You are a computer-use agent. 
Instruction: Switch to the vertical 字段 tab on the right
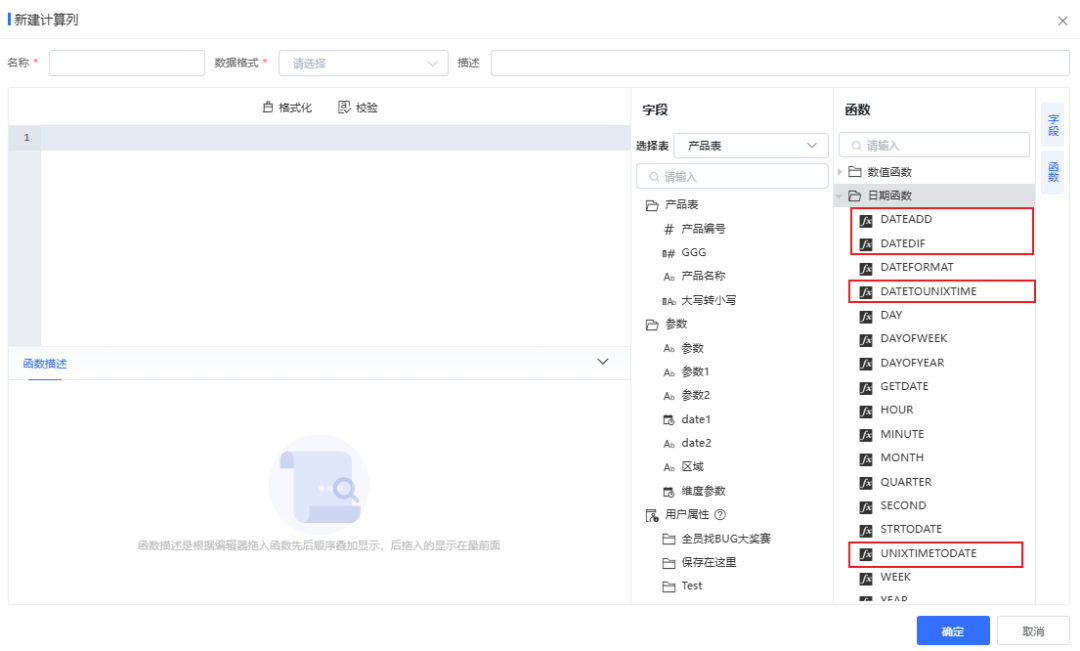(x=1051, y=122)
